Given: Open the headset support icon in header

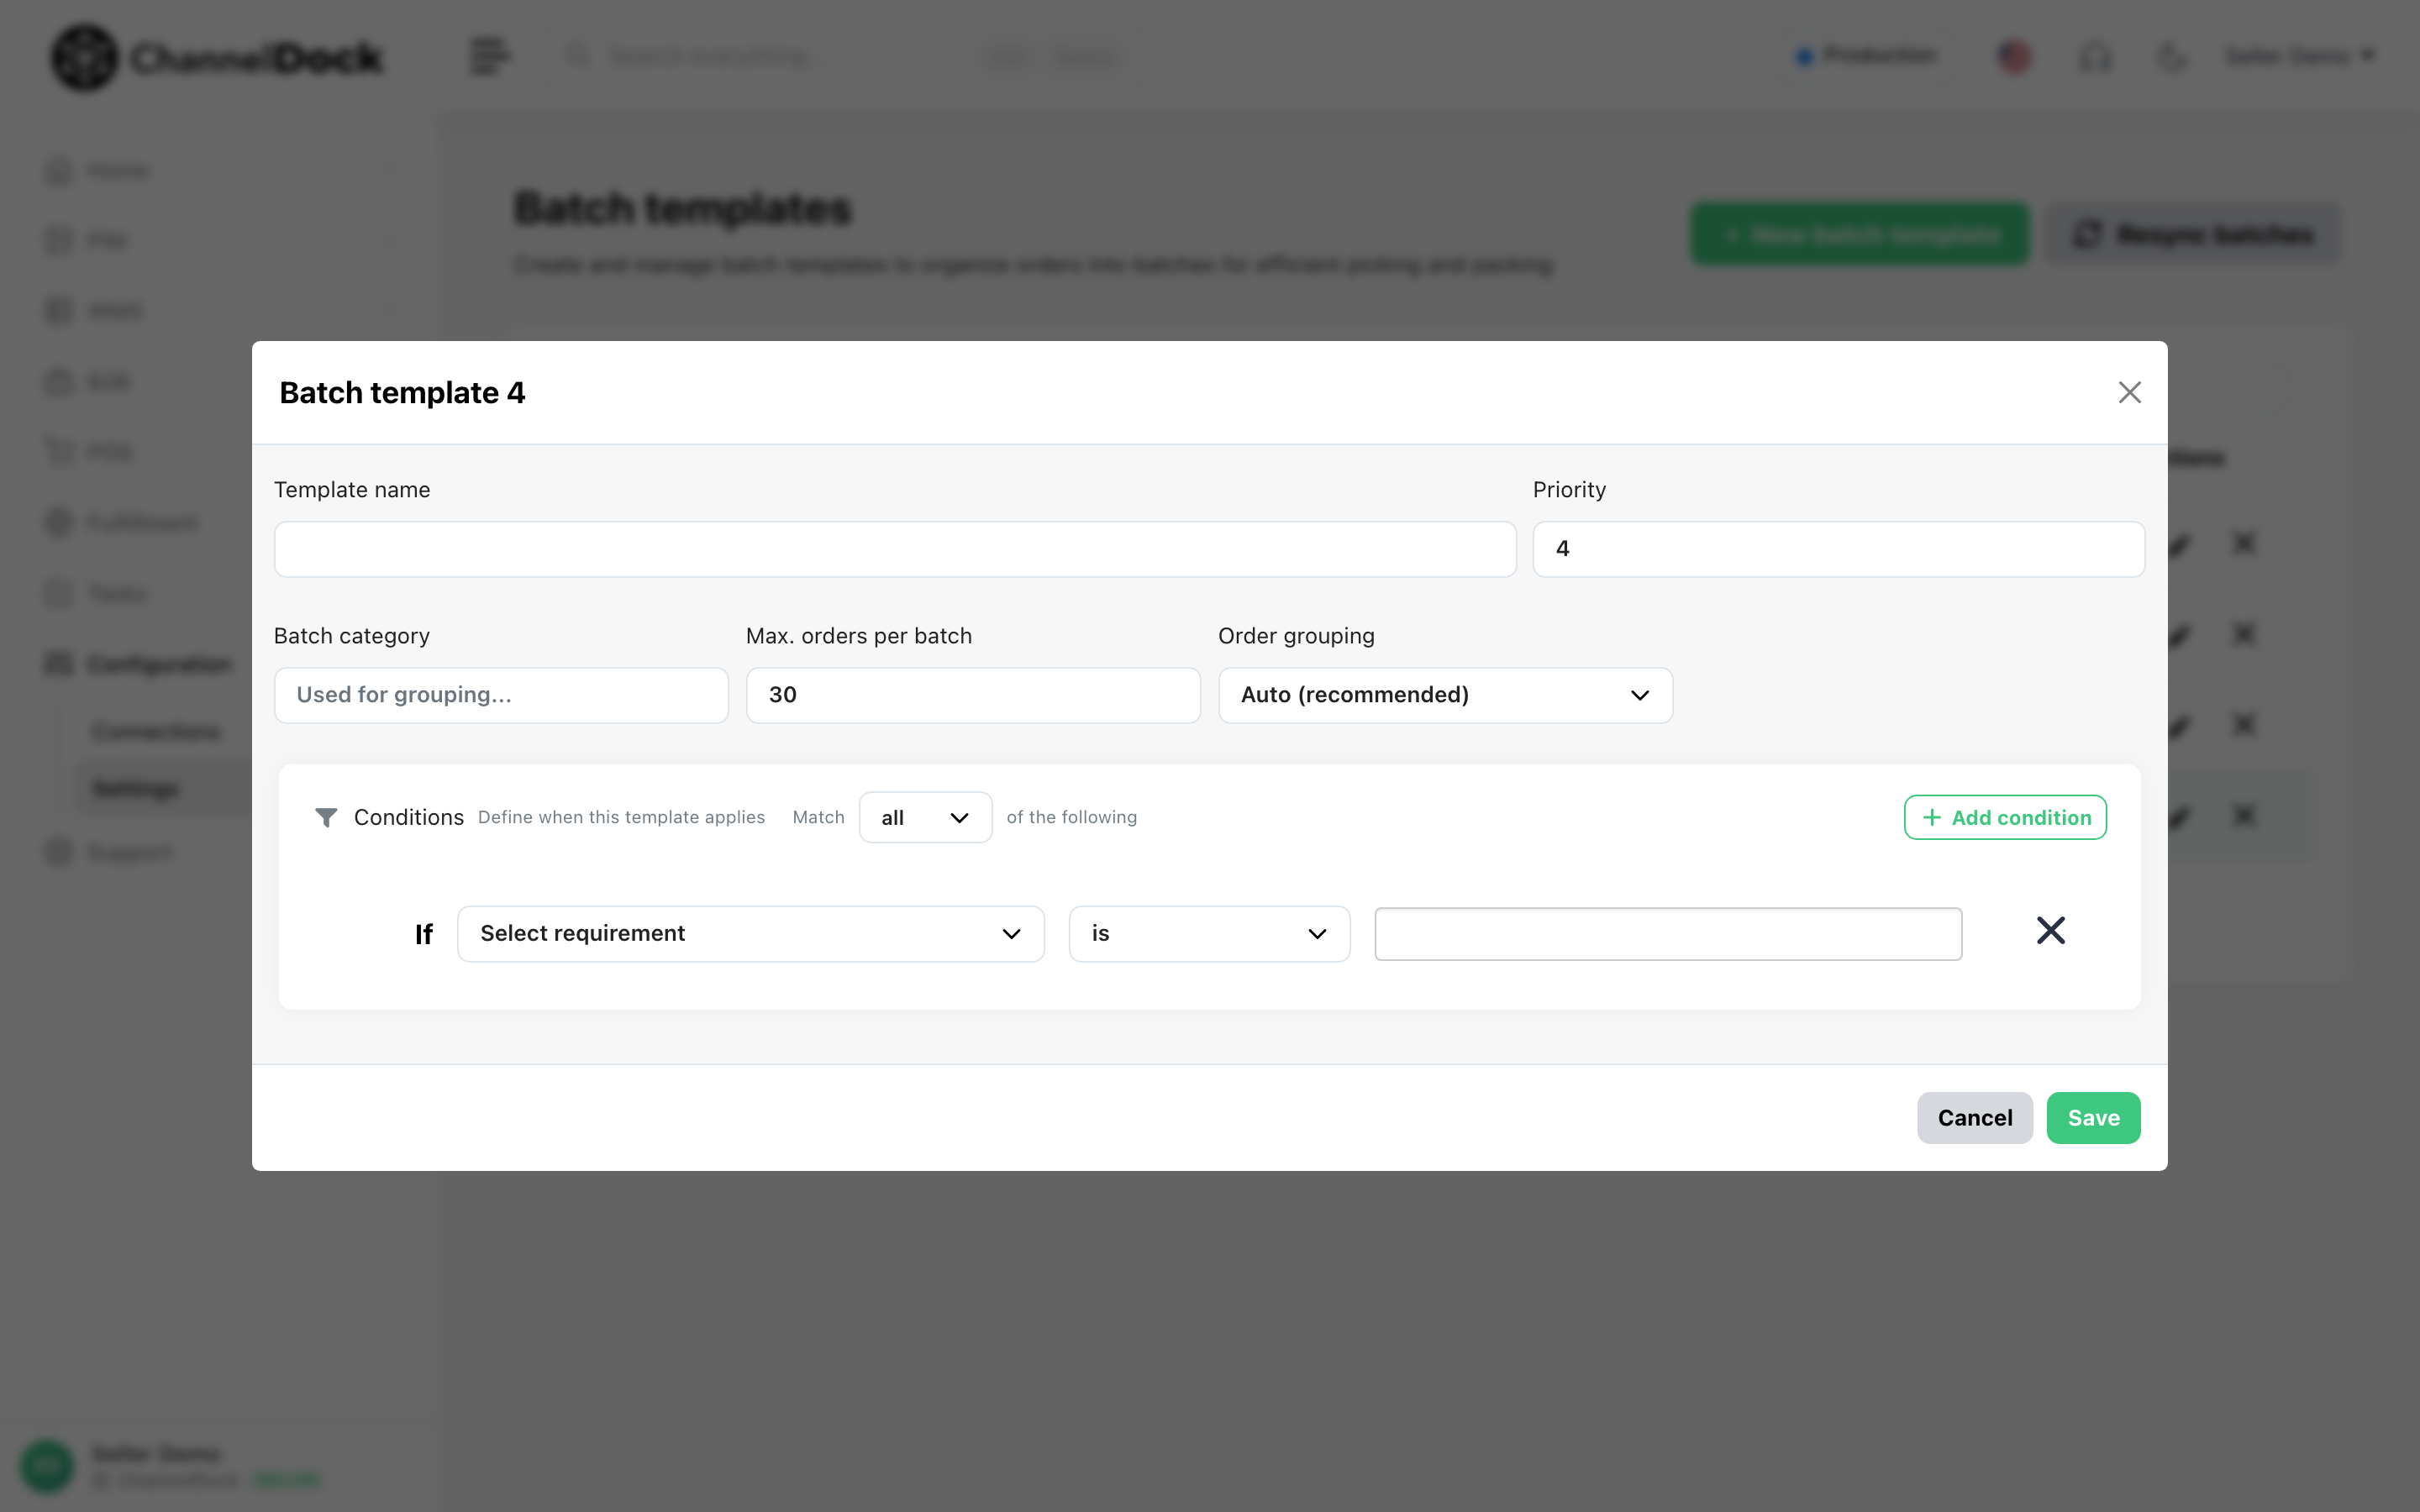Looking at the screenshot, I should [2095, 57].
